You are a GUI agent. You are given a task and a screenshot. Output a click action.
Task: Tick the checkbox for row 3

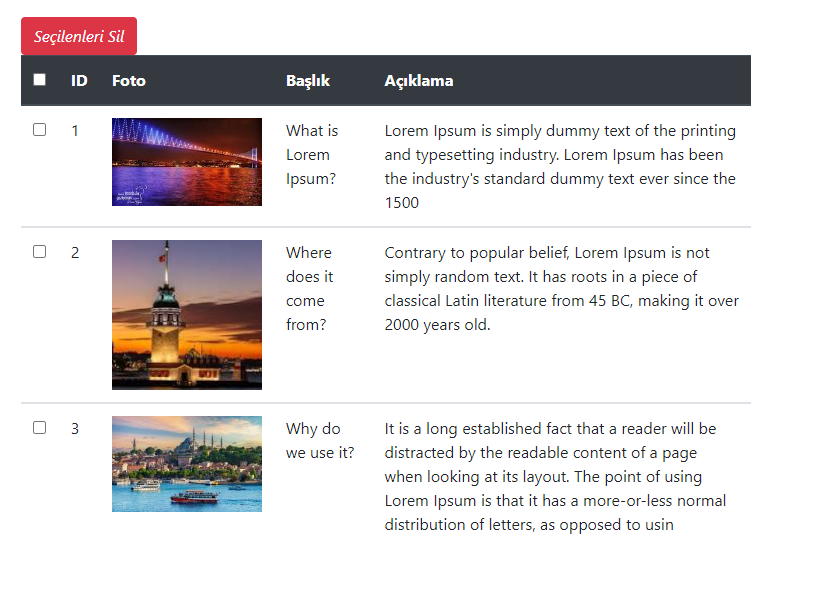(x=40, y=428)
